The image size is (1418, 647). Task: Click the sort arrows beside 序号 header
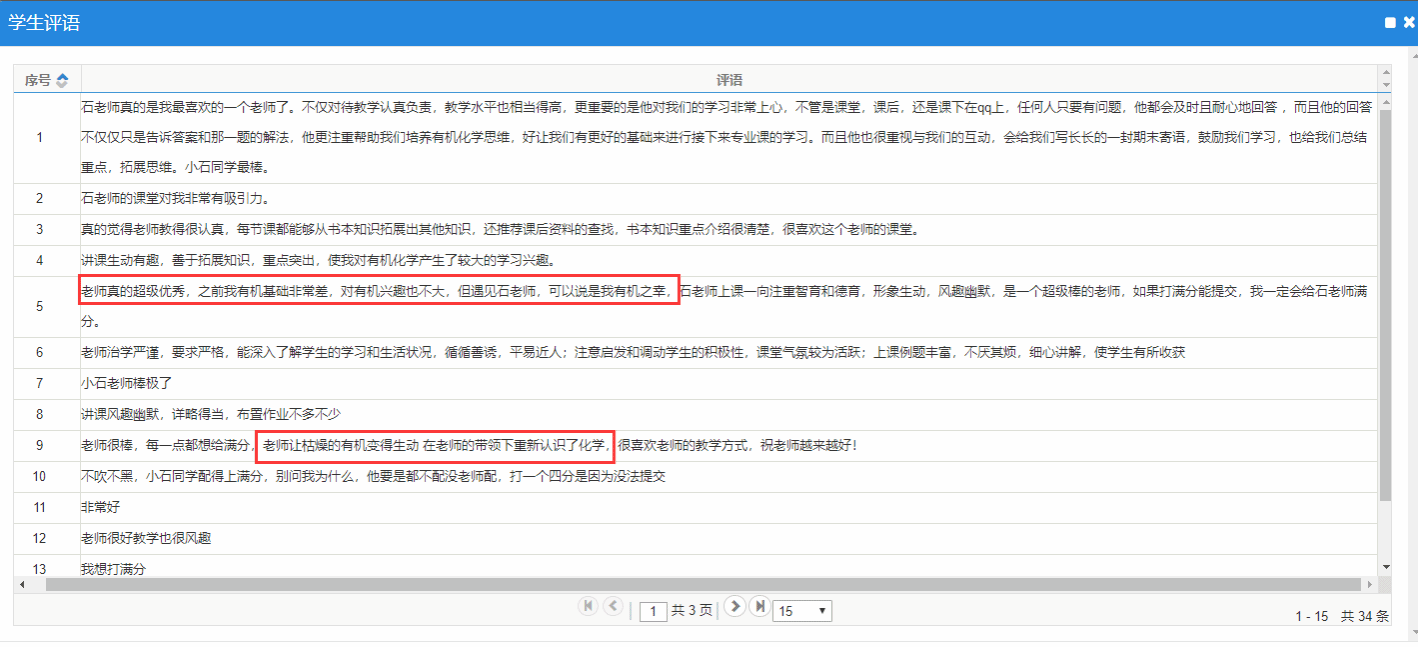62,80
